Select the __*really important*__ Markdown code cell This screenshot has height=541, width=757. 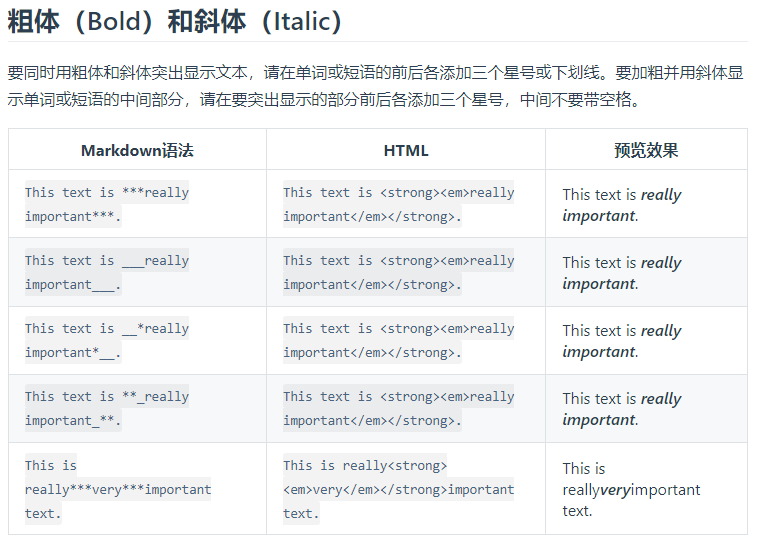point(107,340)
